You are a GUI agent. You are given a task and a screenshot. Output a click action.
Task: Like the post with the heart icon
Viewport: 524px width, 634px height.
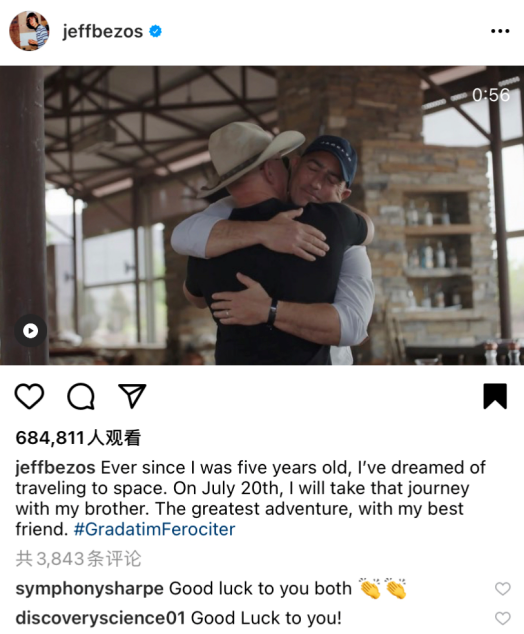click(29, 396)
